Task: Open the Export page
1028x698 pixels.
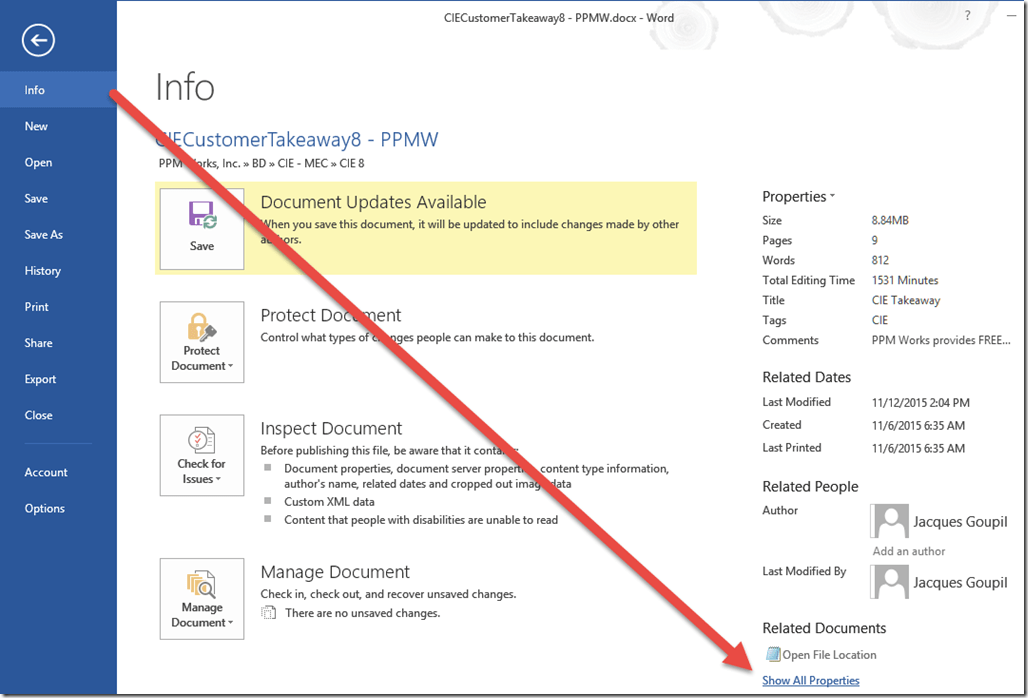Action: 58,379
